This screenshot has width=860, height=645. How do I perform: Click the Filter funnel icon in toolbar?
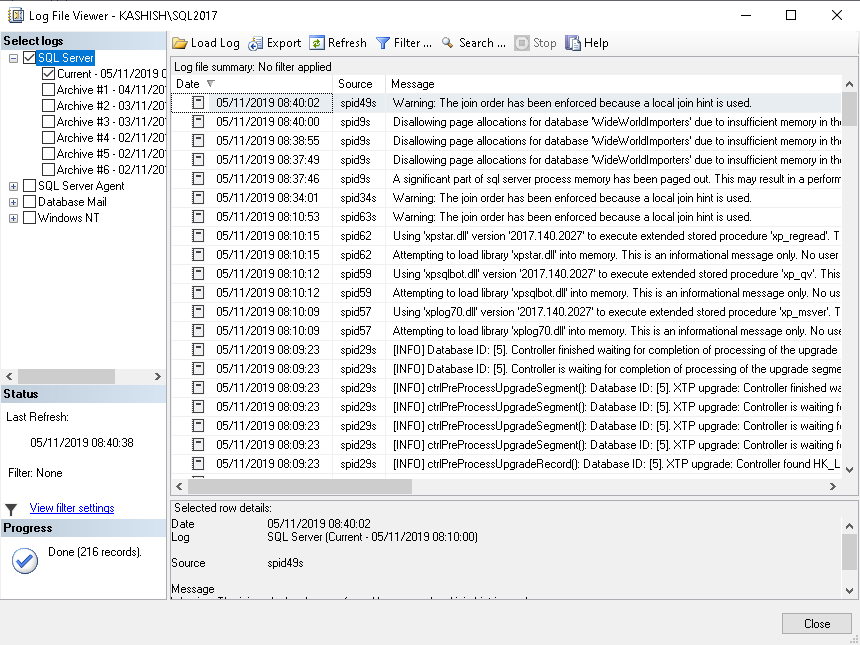pos(383,43)
